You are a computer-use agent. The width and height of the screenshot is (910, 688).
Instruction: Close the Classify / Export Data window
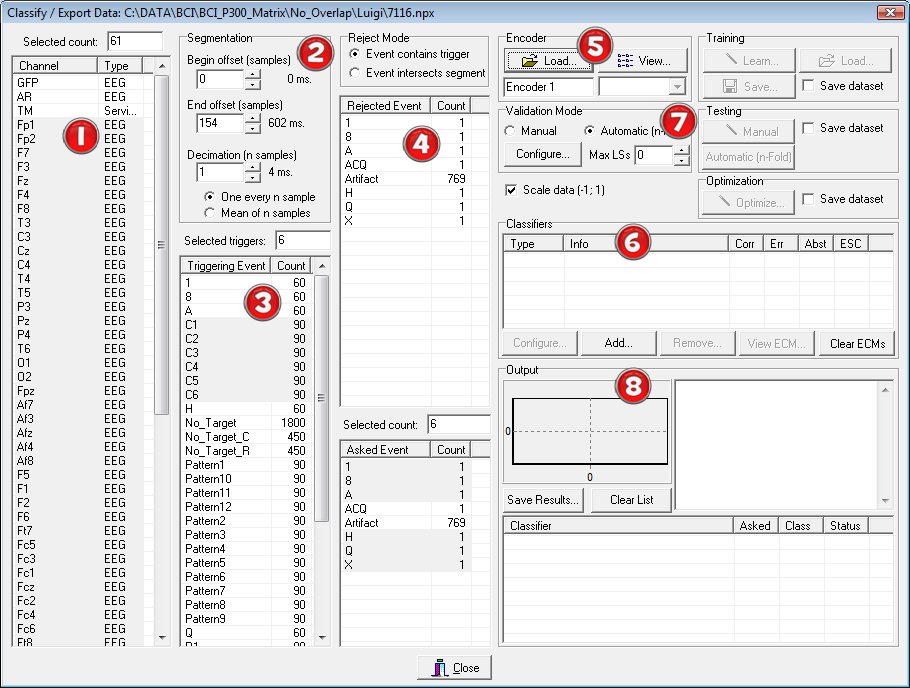(x=890, y=12)
